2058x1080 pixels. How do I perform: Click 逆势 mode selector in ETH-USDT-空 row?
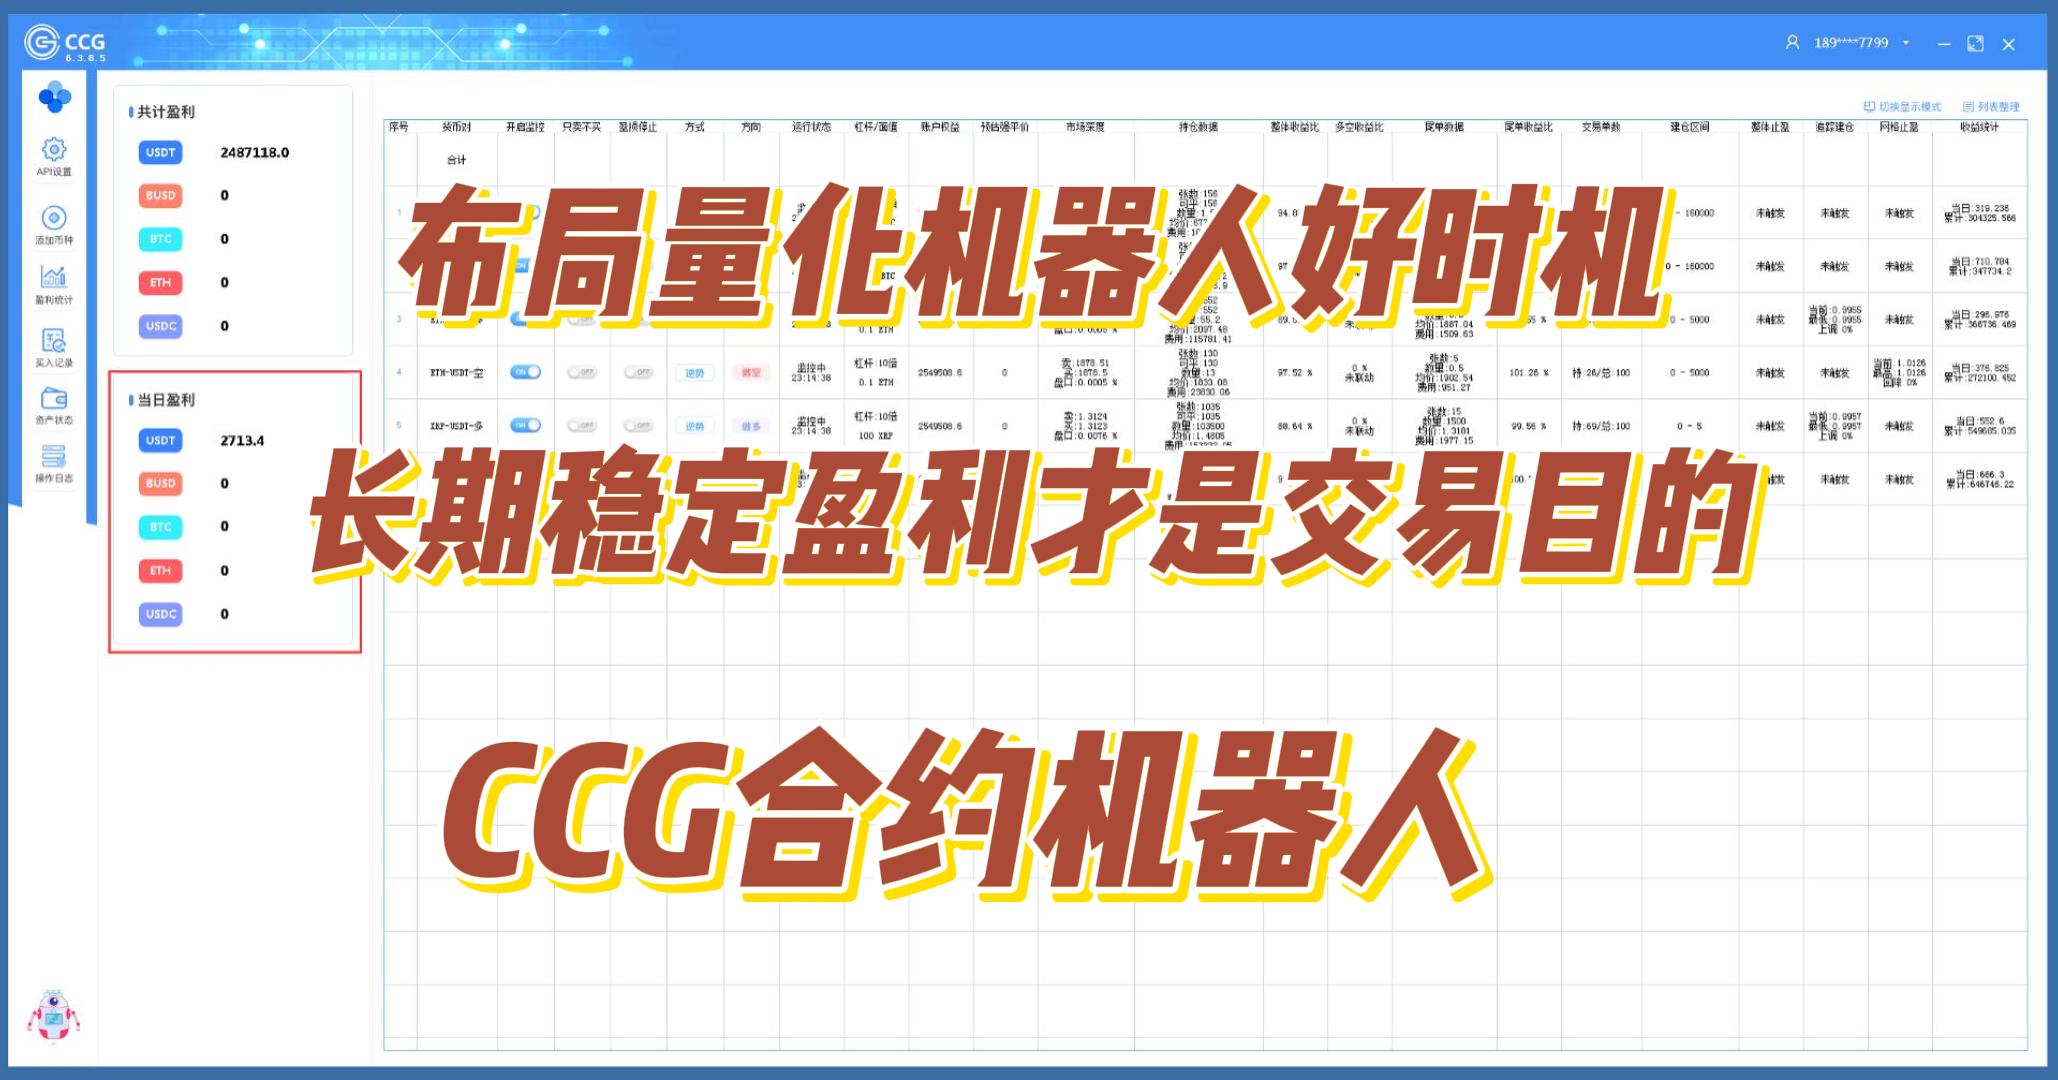(694, 373)
